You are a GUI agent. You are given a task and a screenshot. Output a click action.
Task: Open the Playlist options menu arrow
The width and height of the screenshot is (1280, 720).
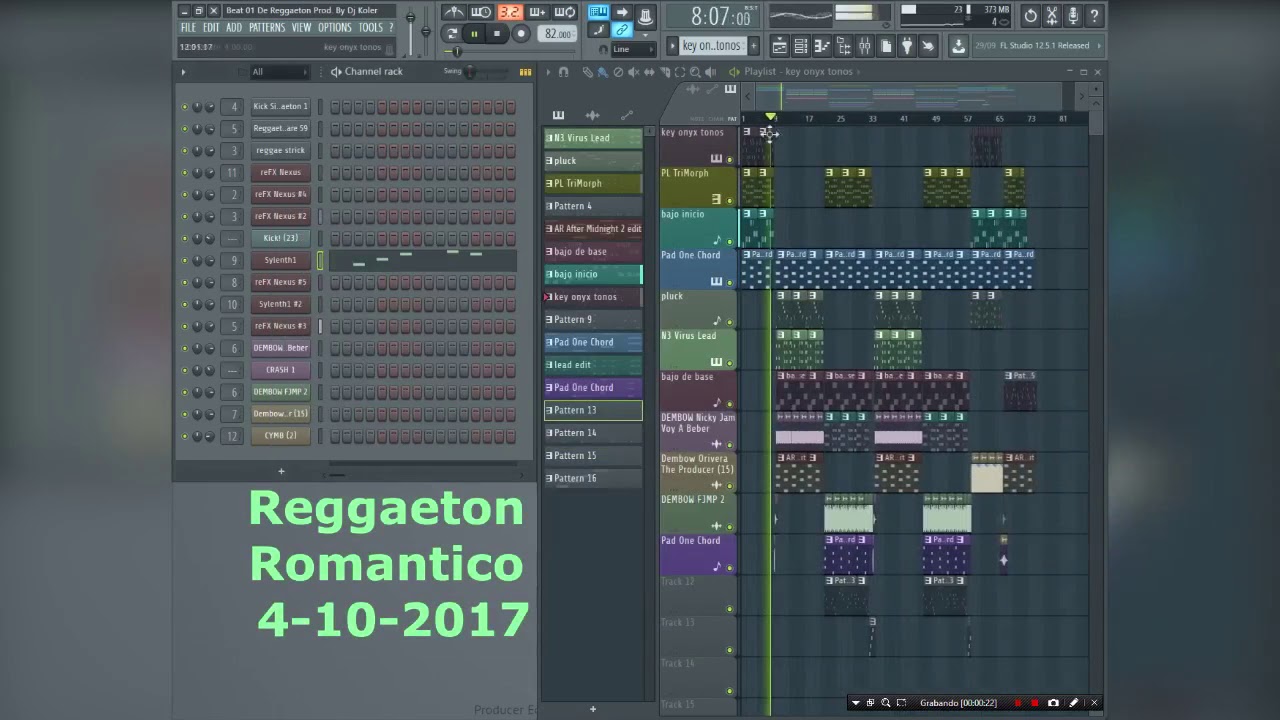[x=547, y=72]
